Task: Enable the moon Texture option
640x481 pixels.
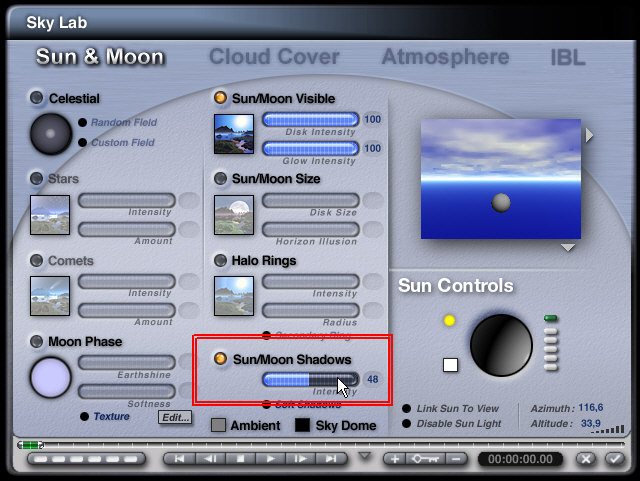Action: (84, 416)
